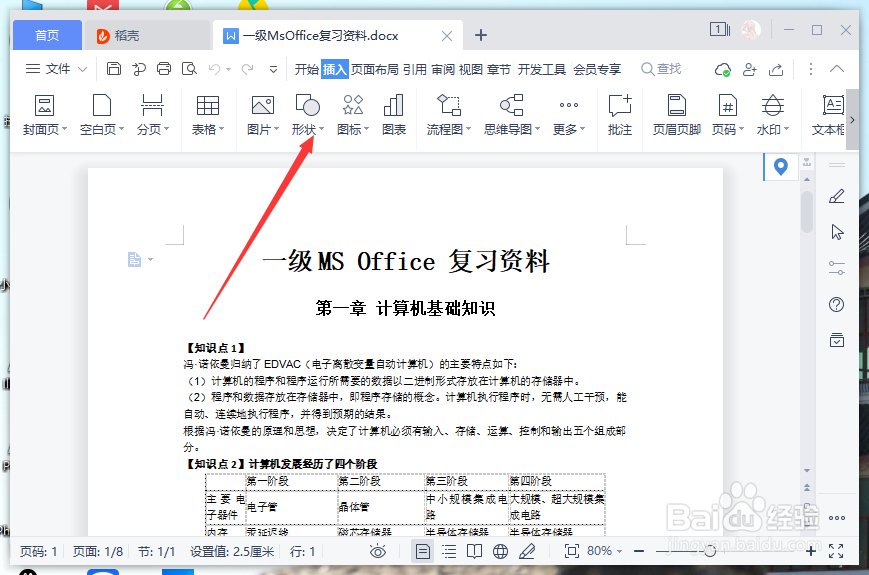Open the Chapter (章节) tab
Image resolution: width=869 pixels, height=575 pixels.
point(499,69)
